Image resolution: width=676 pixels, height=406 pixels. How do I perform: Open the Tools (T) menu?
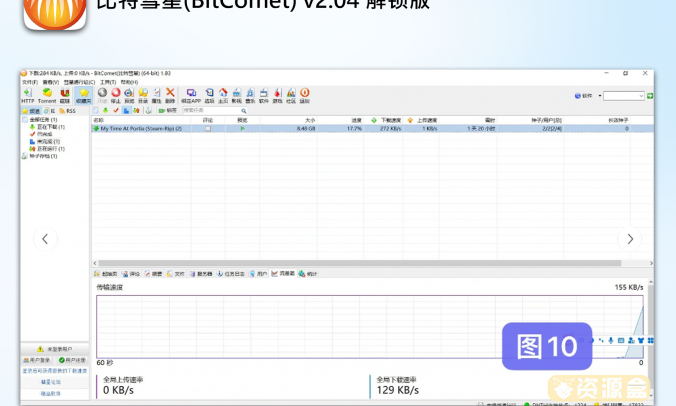(x=108, y=82)
